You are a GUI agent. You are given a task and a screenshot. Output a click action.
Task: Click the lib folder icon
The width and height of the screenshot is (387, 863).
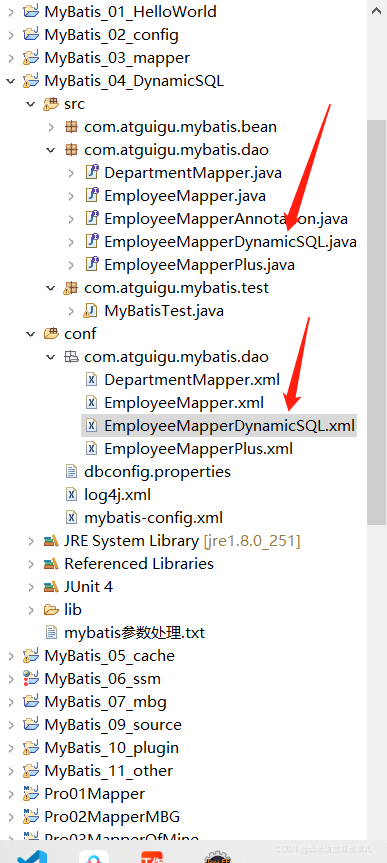[x=51, y=610]
